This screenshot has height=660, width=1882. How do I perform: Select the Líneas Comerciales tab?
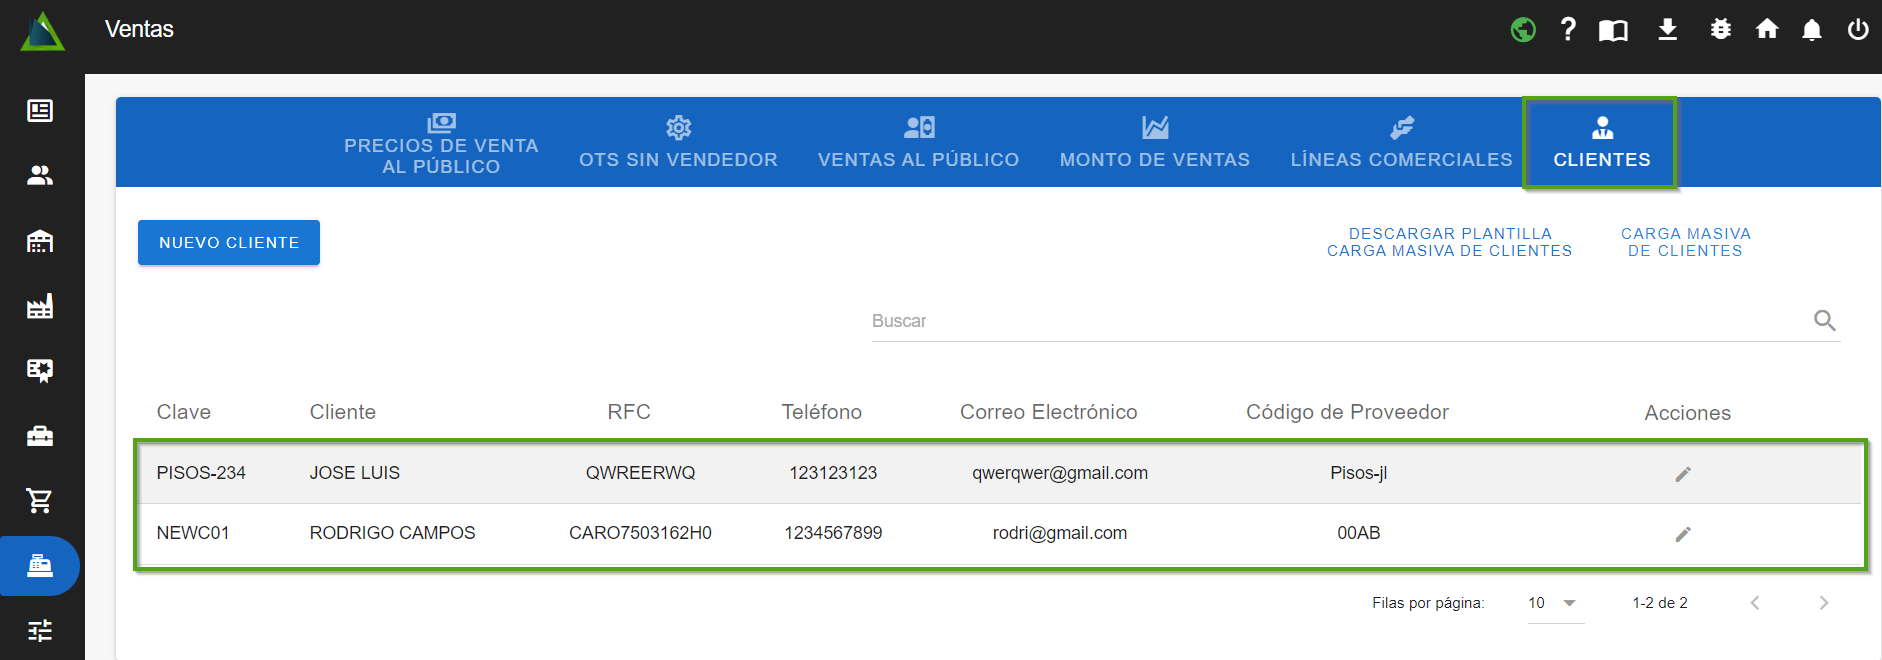point(1401,142)
